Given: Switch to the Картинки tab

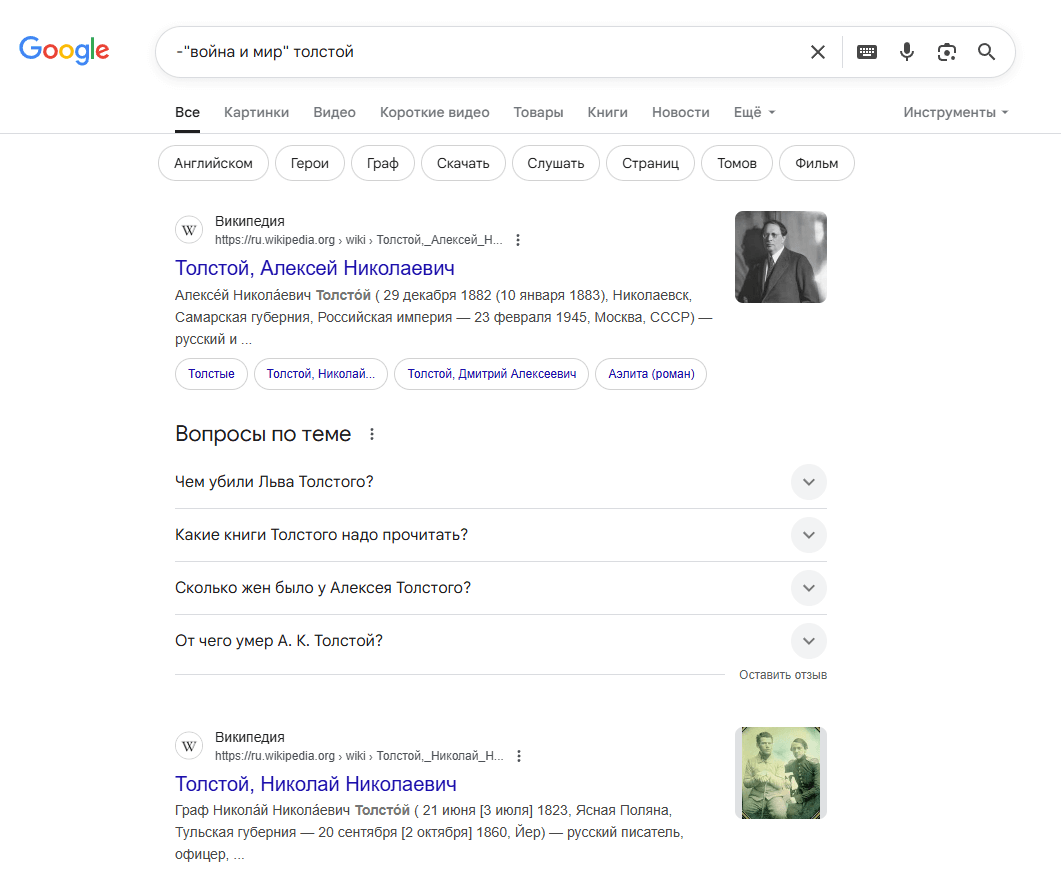Looking at the screenshot, I should click(x=256, y=112).
